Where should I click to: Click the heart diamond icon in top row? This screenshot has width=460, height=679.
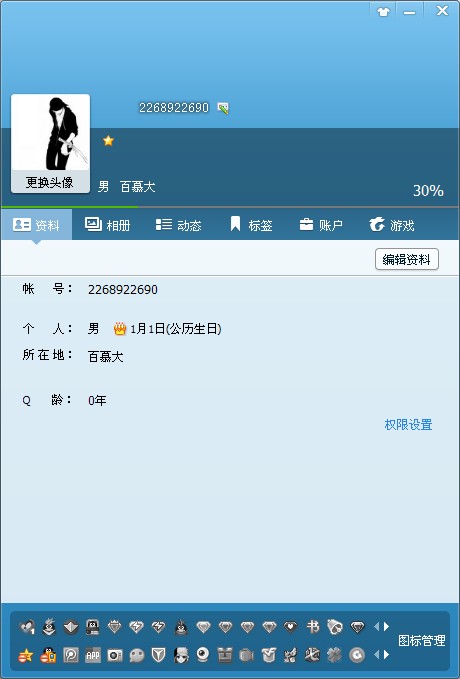(x=291, y=626)
